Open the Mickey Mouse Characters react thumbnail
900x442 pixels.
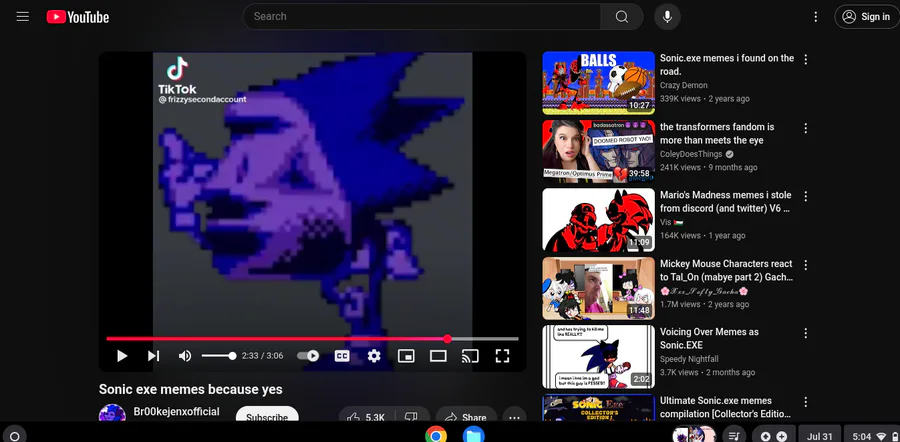(598, 288)
